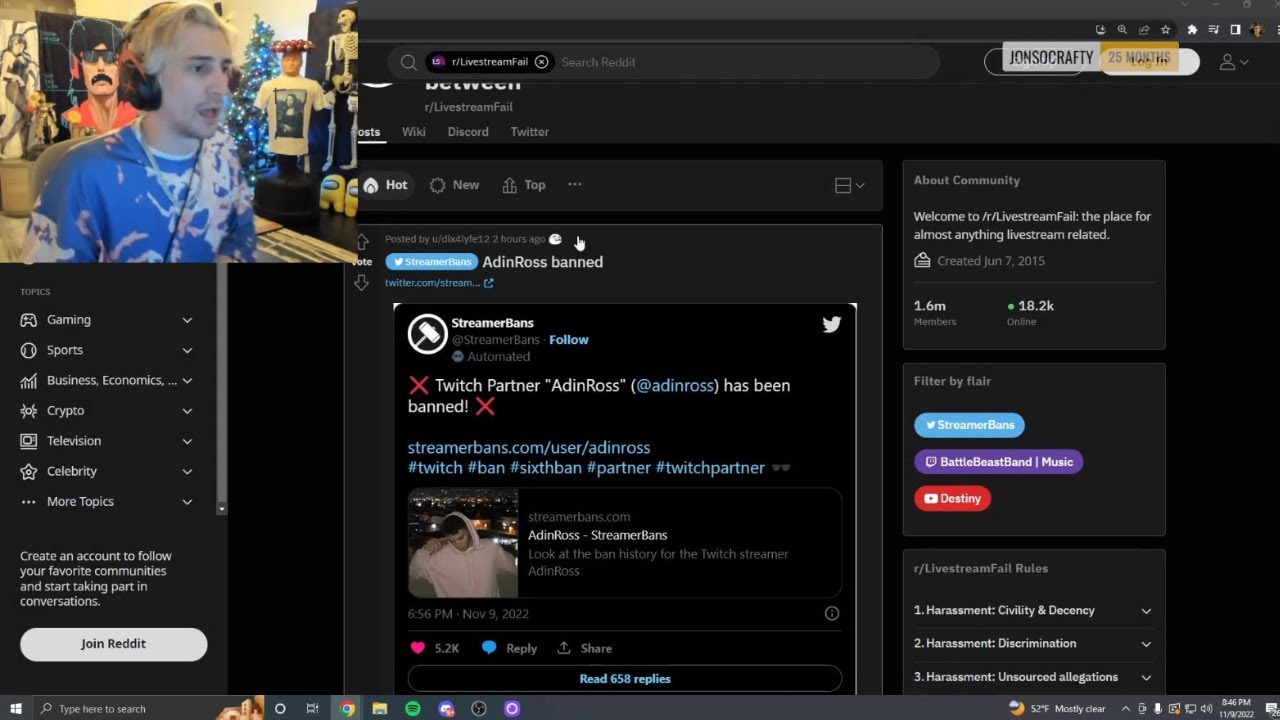Click Read 658 replies button
This screenshot has height=720, width=1280.
pos(625,679)
